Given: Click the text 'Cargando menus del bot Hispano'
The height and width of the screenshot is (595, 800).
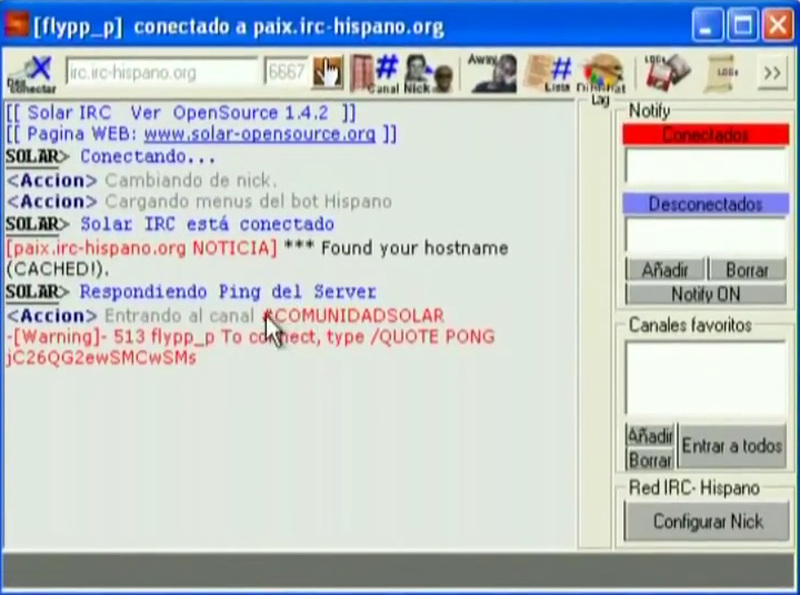Looking at the screenshot, I should click(x=248, y=202).
